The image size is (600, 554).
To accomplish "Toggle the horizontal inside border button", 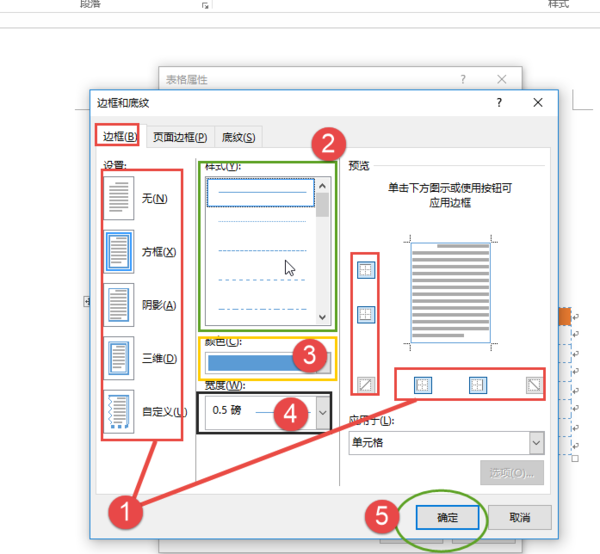I will (x=366, y=314).
